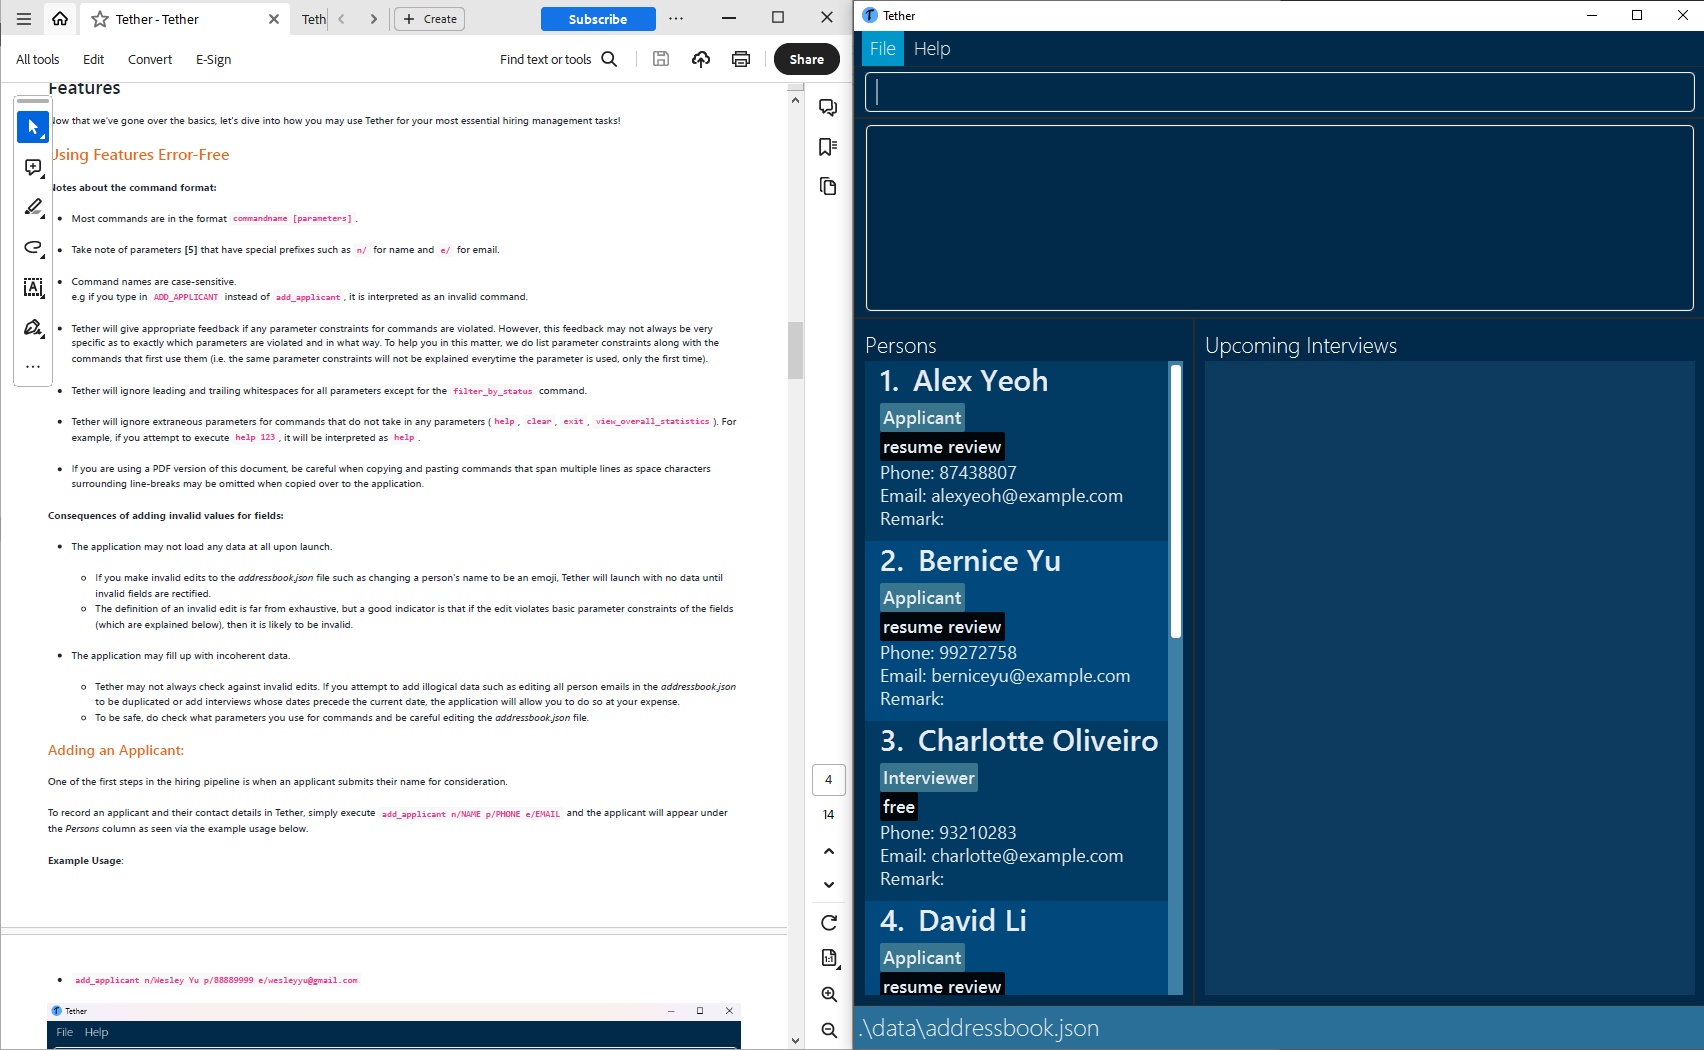Close the Tether - Tether tab
Screen dimensions: 1704x1050
tap(274, 19)
